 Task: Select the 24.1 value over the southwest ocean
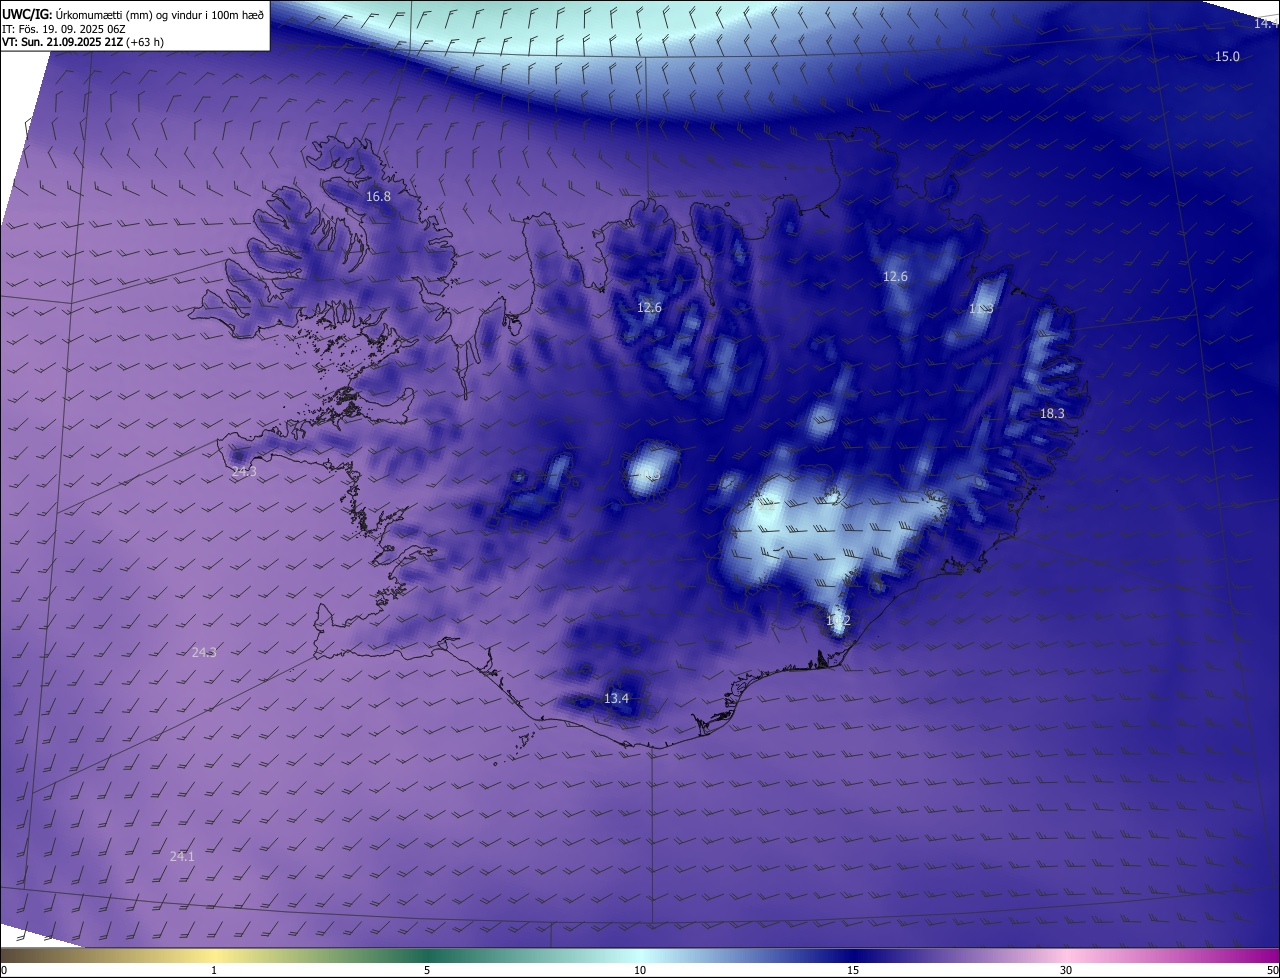click(182, 856)
